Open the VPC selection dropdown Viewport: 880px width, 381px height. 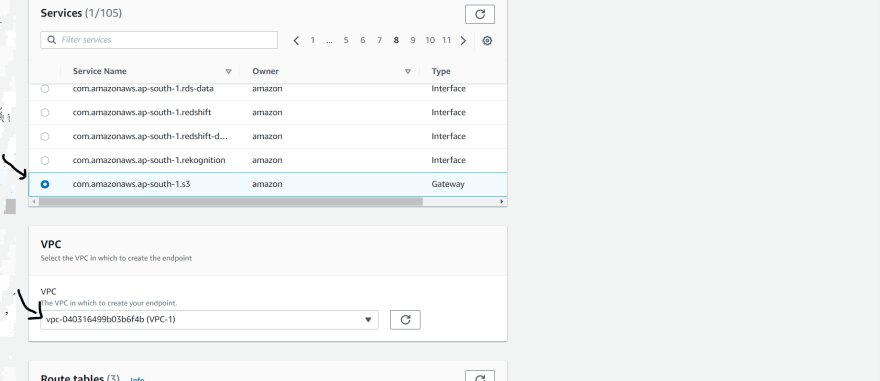tap(209, 320)
